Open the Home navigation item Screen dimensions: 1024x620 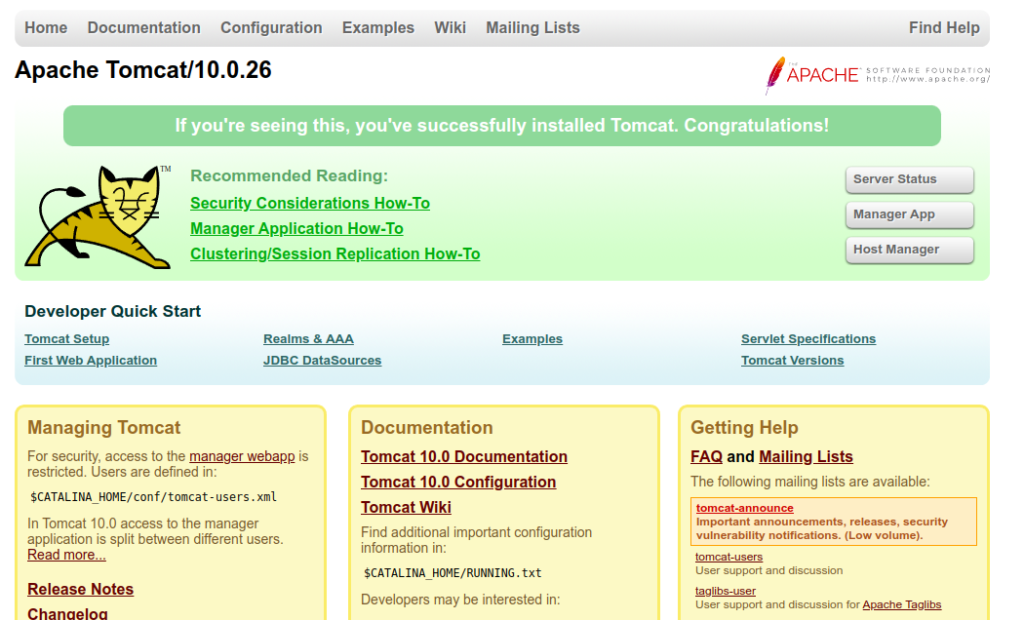(46, 27)
